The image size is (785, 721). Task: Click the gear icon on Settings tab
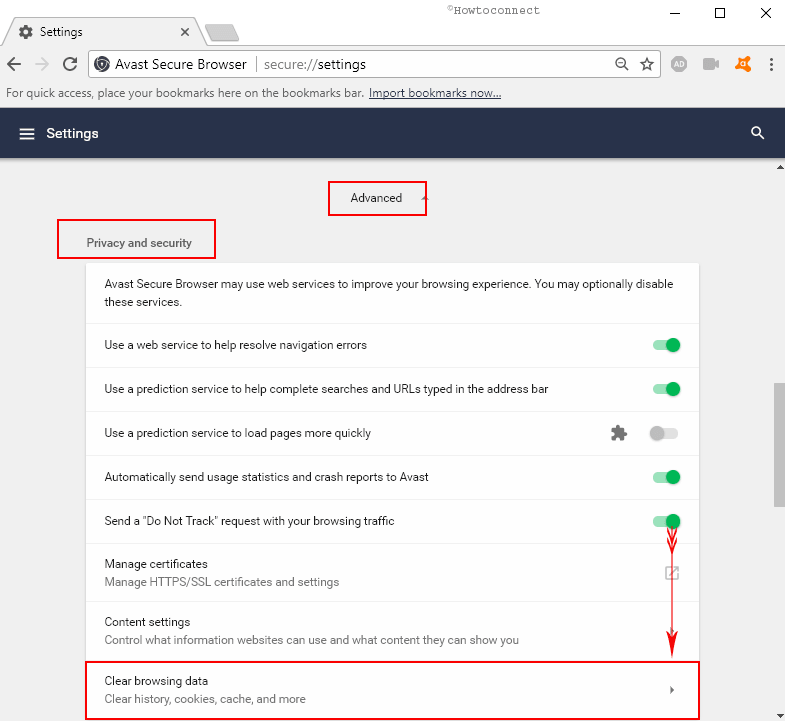26,32
